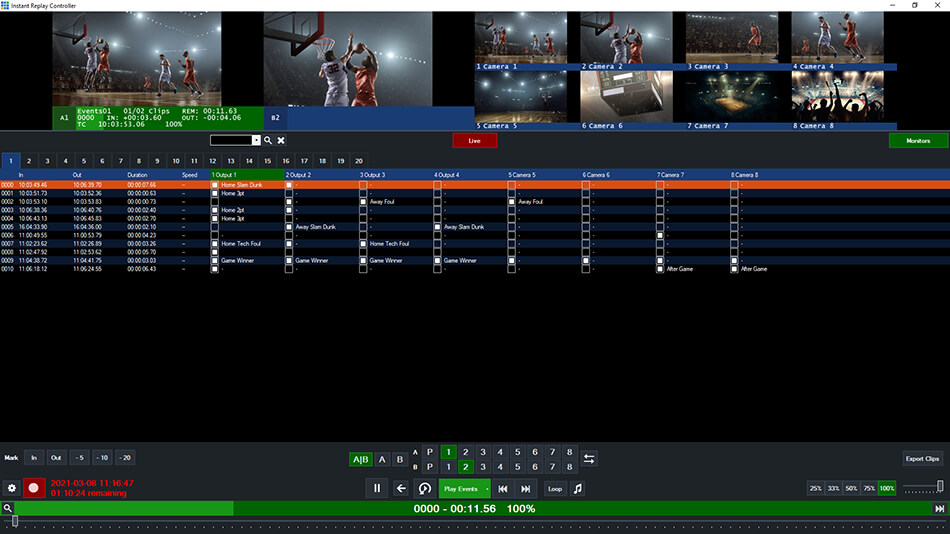Click the music note audio icon
950x534 pixels.
577,488
